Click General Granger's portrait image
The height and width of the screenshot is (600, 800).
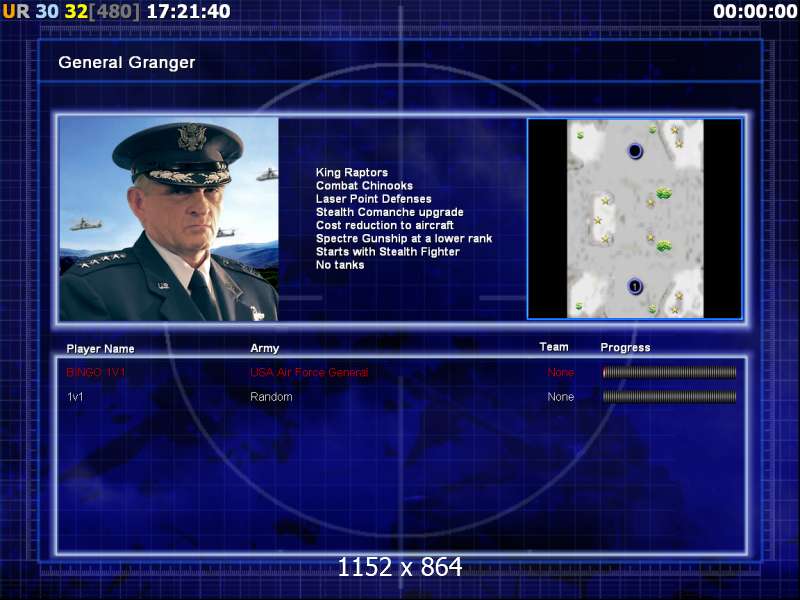tap(169, 219)
